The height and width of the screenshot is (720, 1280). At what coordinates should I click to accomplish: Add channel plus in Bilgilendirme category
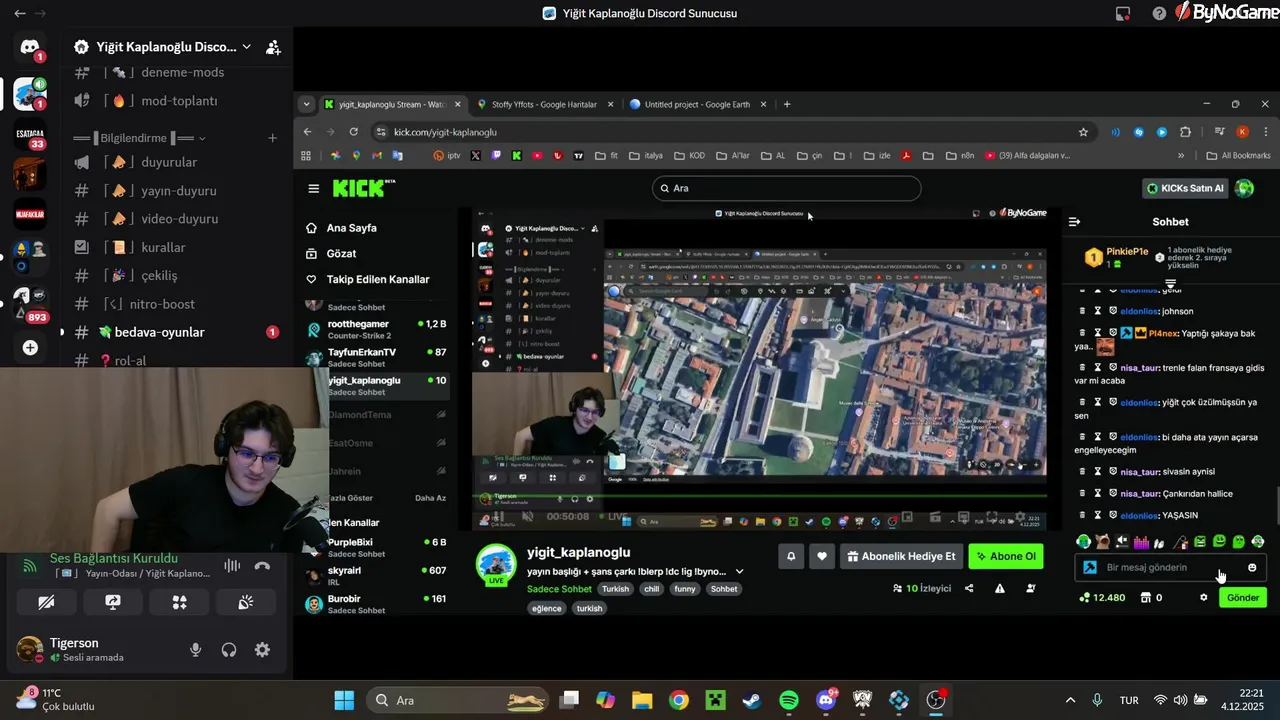pos(272,138)
